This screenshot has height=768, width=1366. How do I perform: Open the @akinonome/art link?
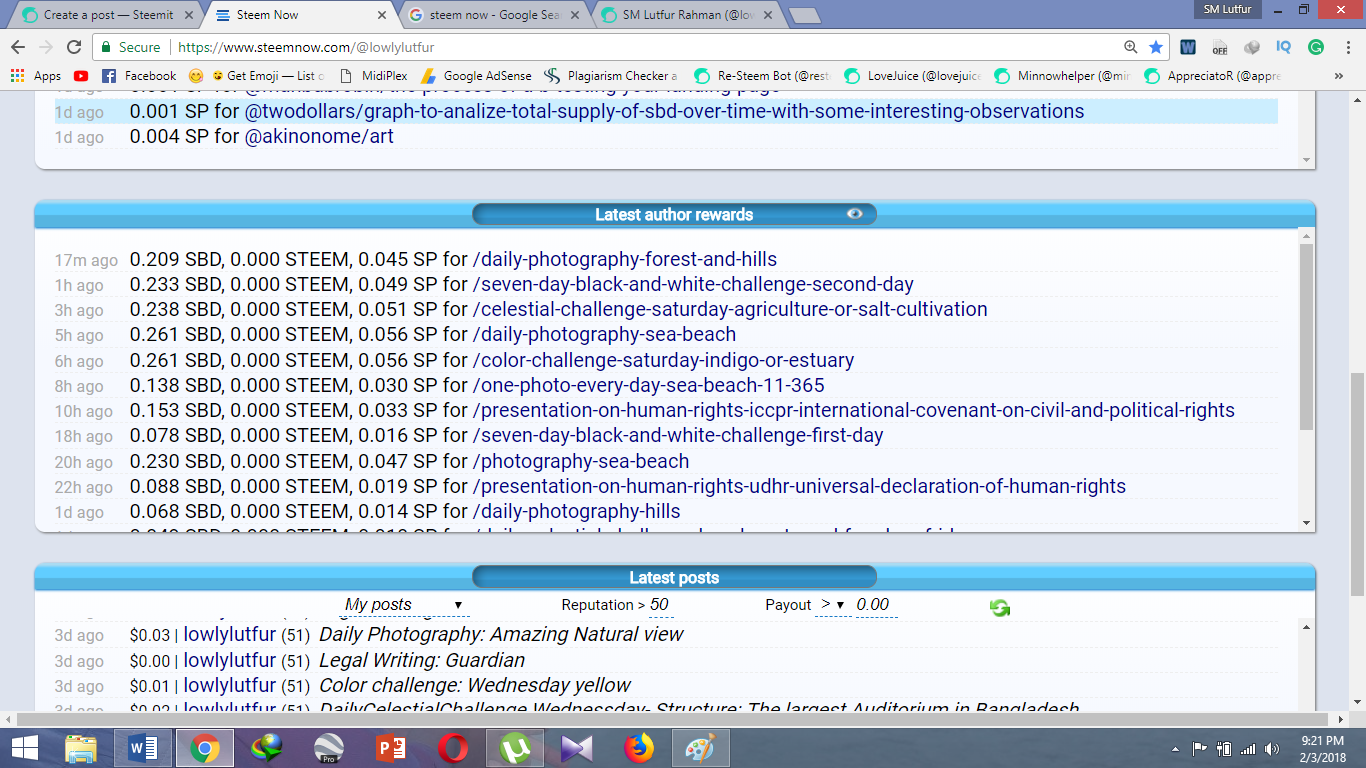[319, 136]
